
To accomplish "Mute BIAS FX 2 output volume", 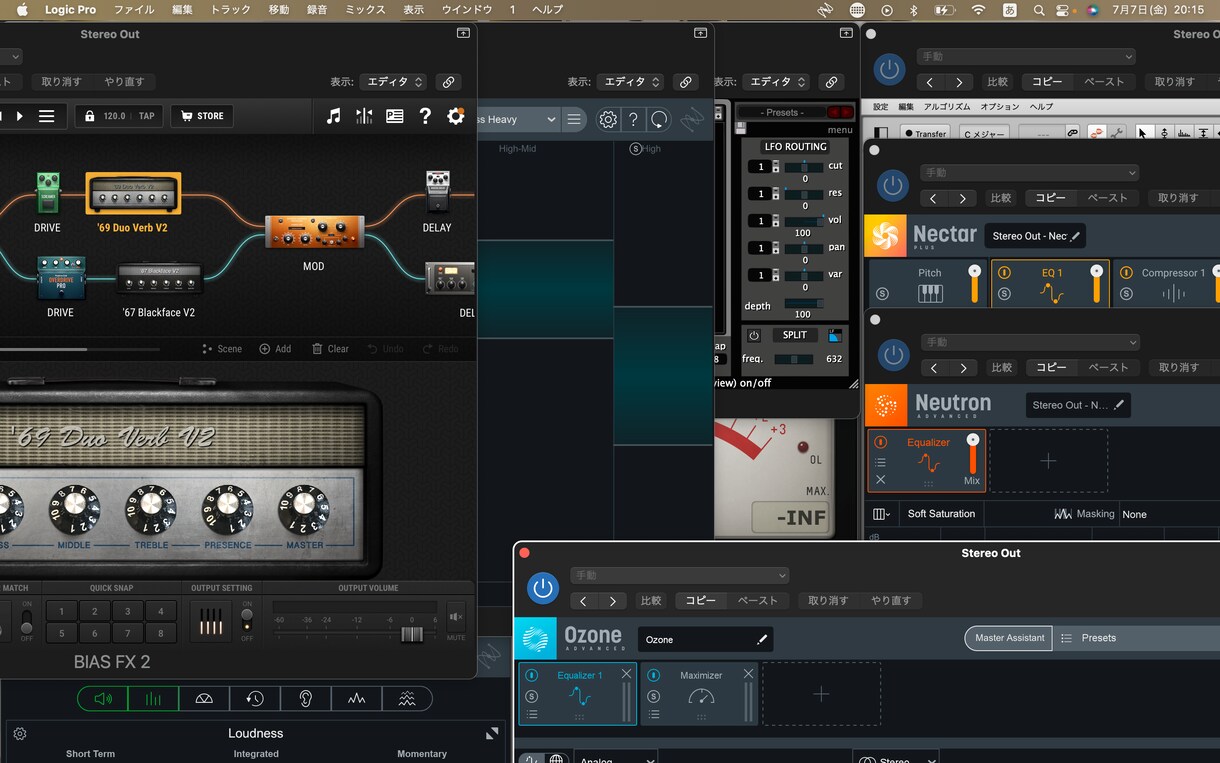I will point(456,617).
